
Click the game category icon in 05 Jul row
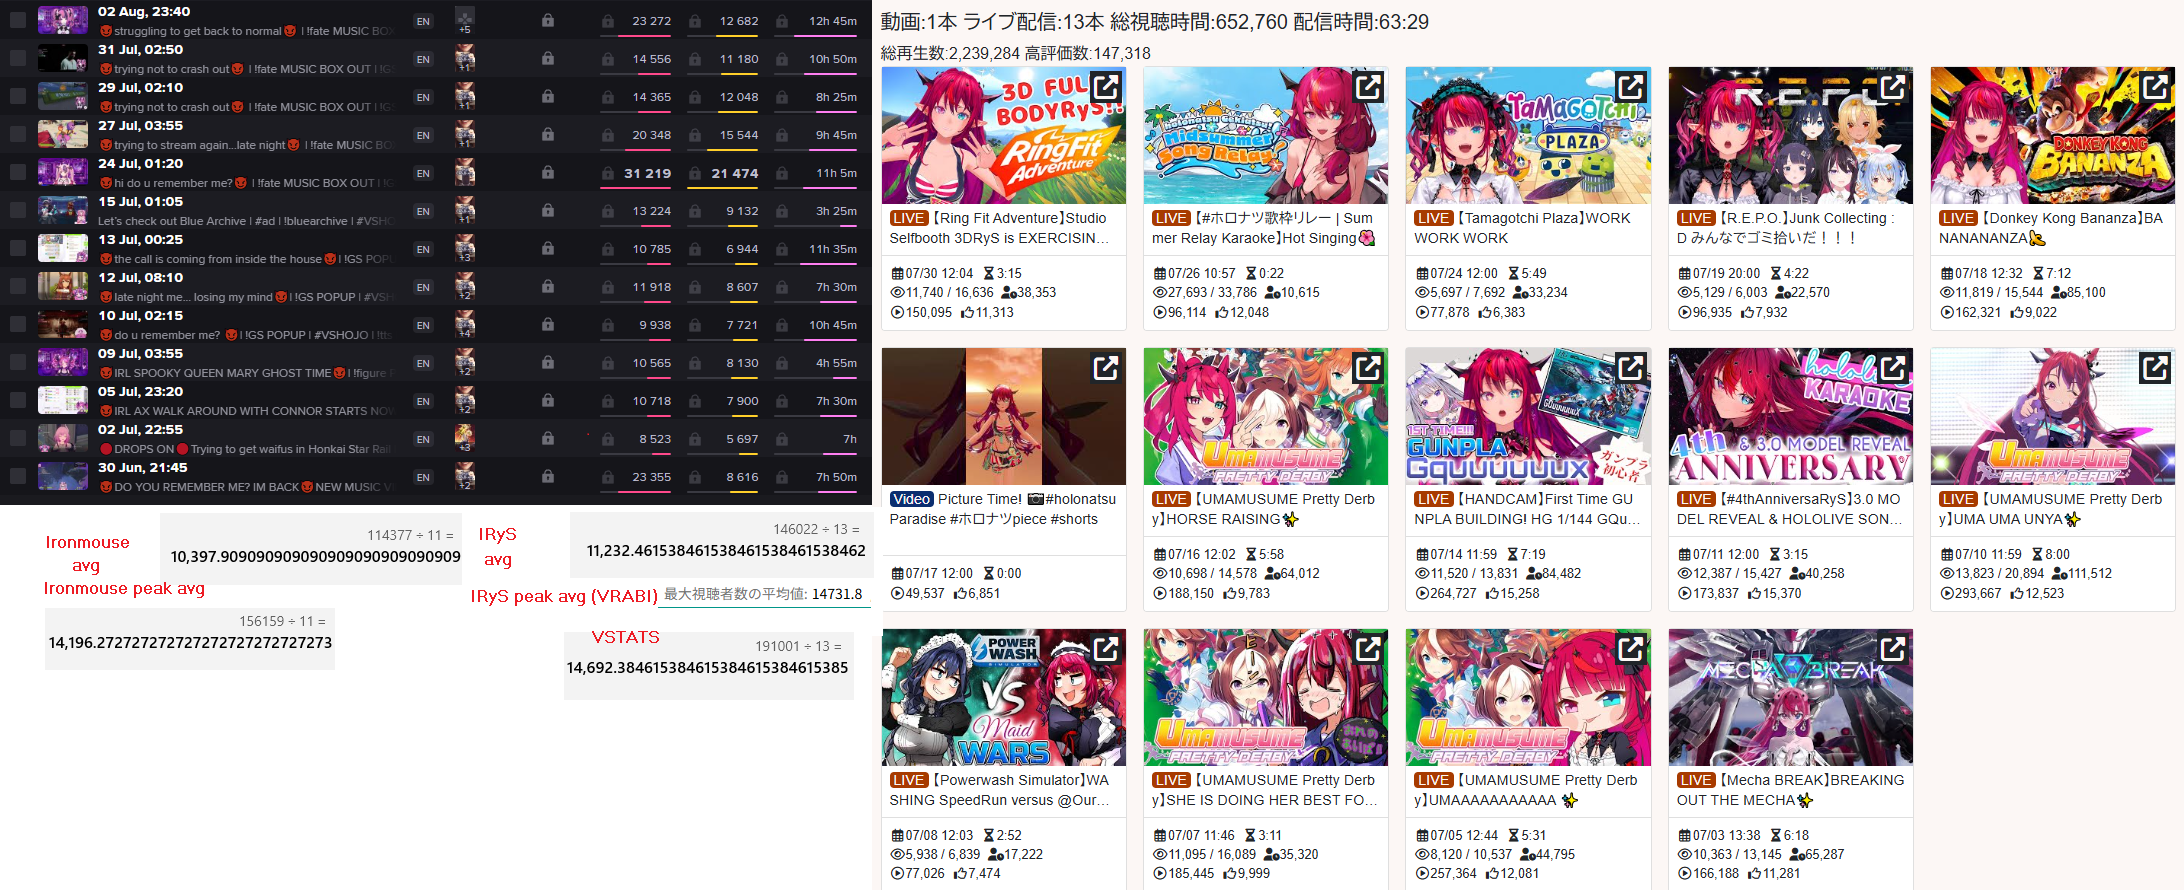click(465, 400)
